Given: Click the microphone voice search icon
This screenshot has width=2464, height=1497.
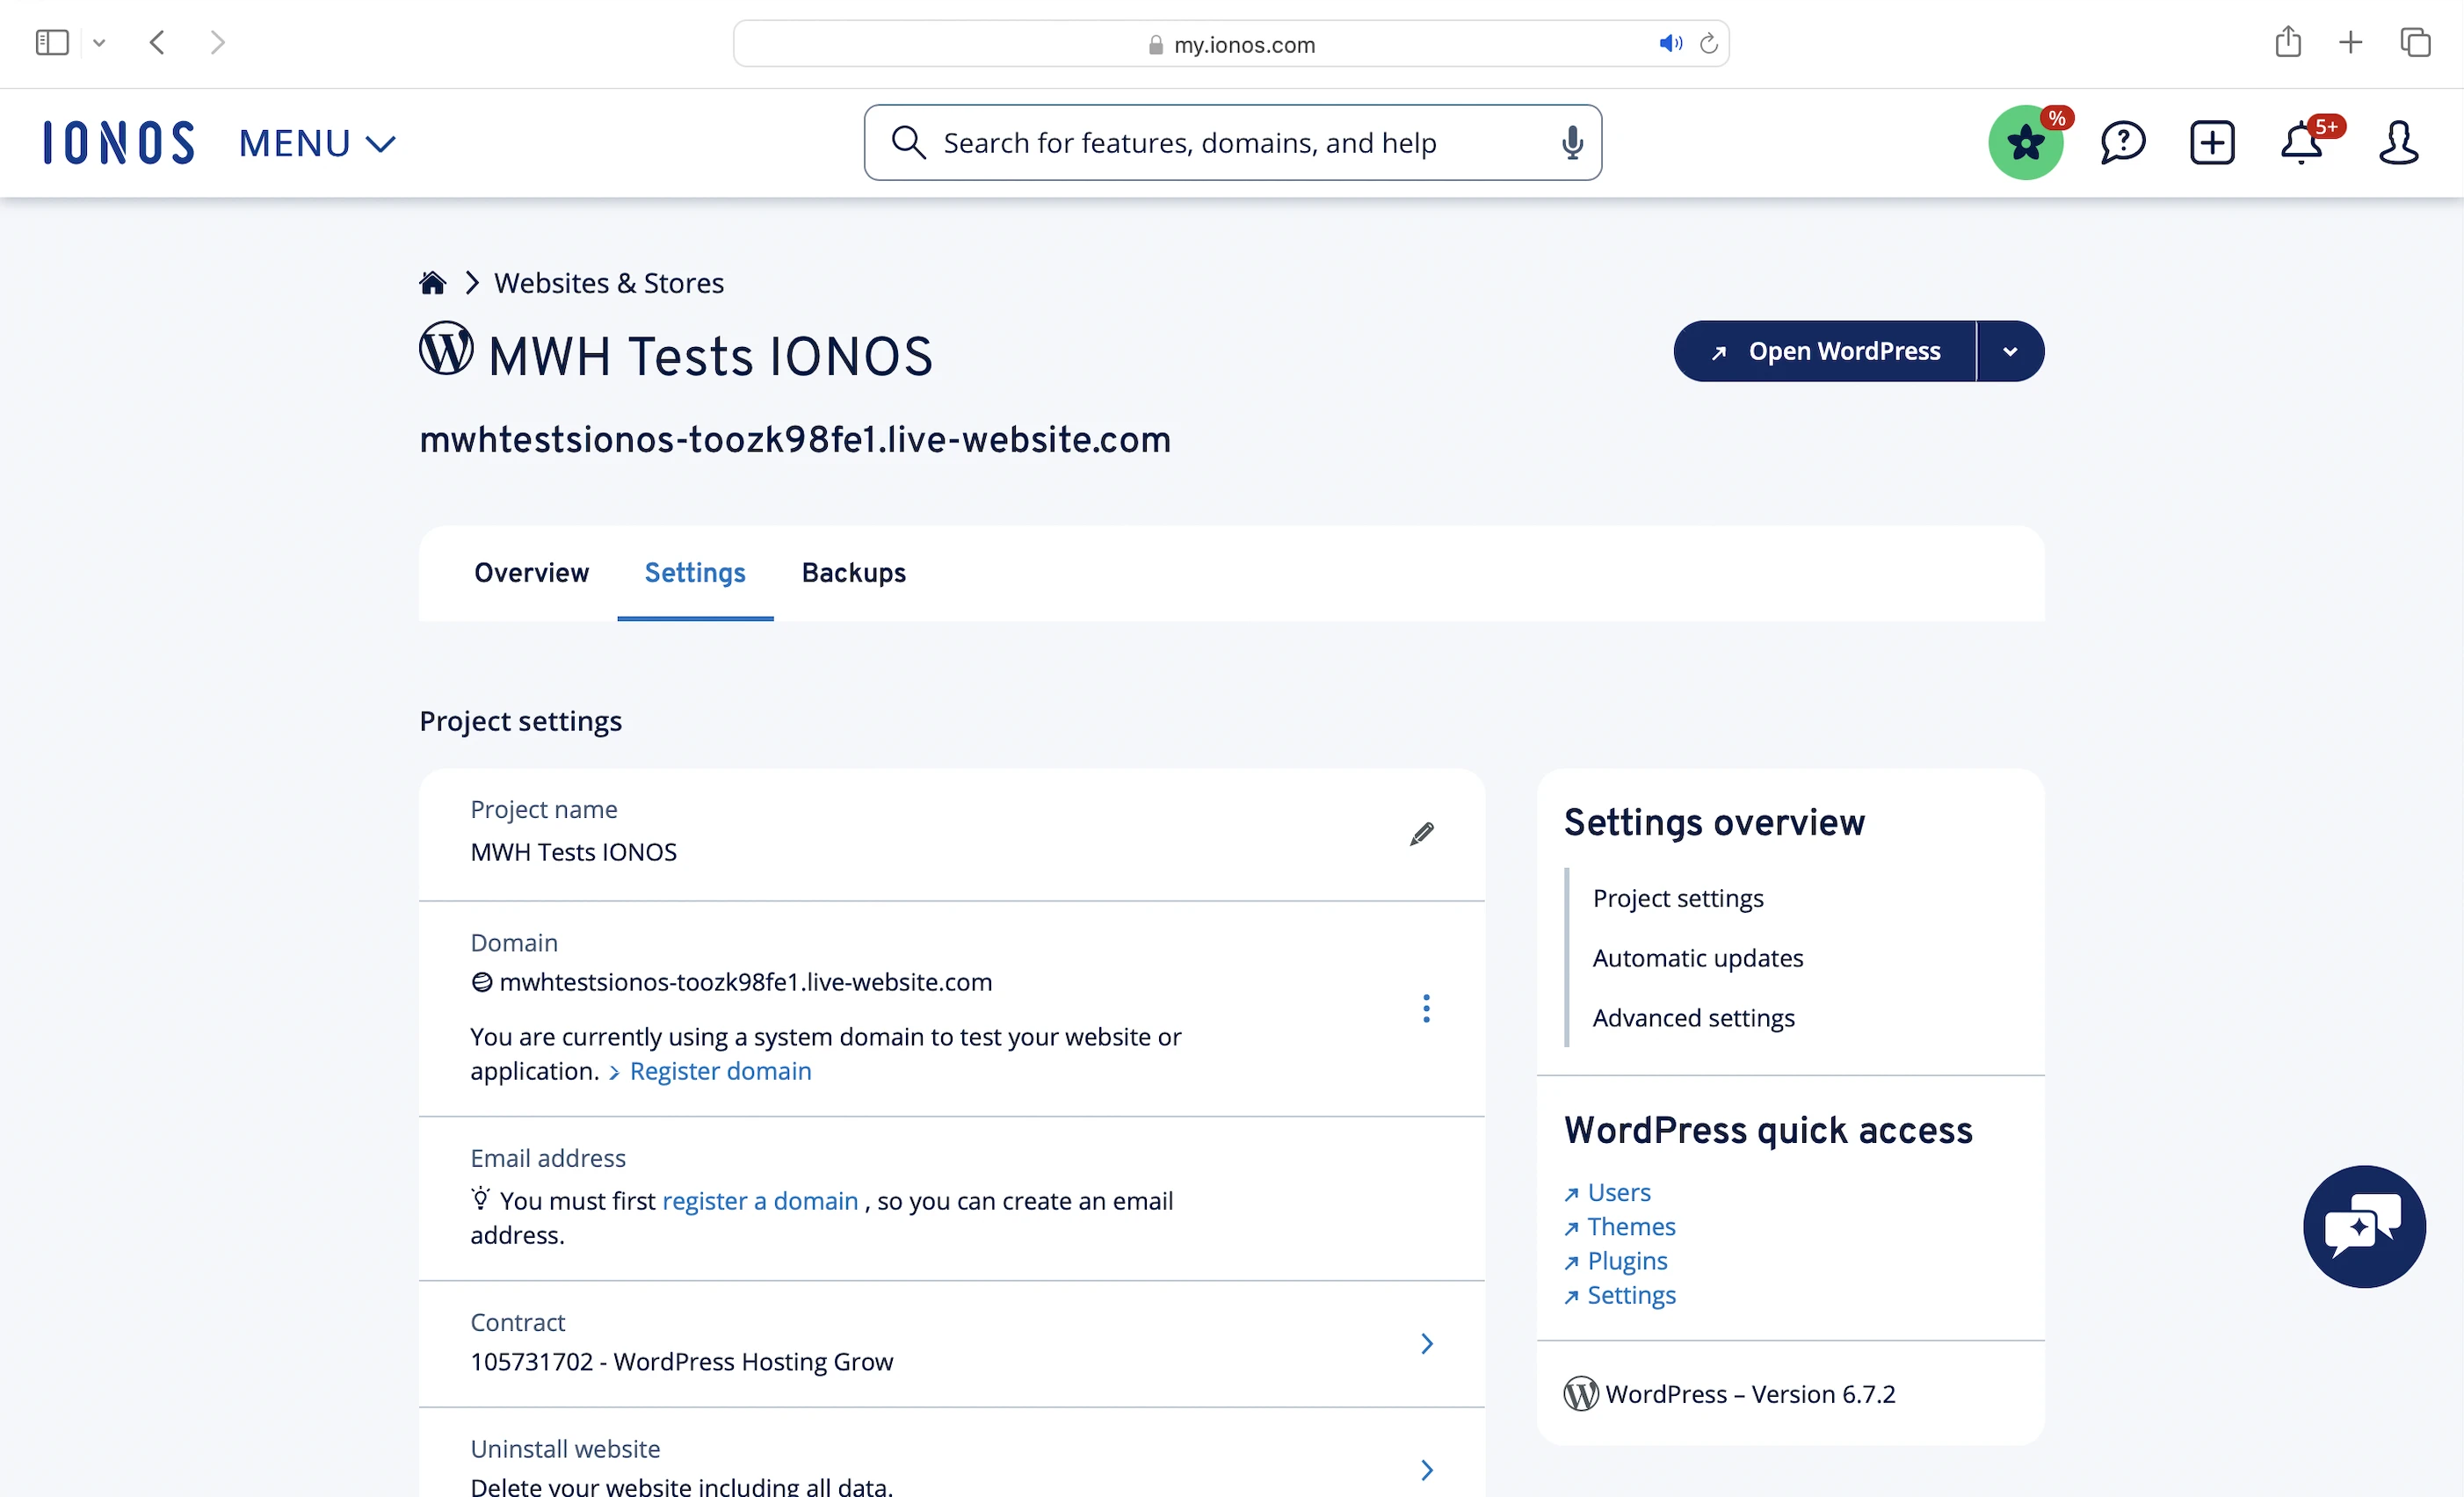Looking at the screenshot, I should tap(1572, 143).
